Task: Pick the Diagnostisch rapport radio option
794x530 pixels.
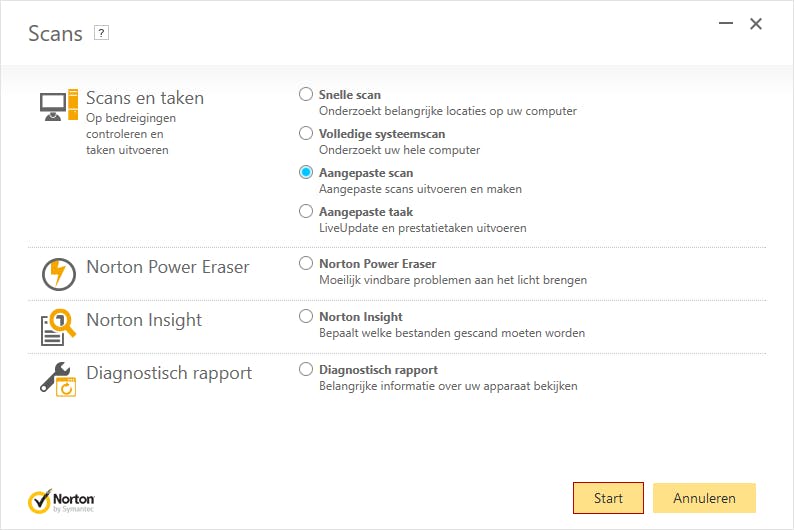Action: pos(306,369)
